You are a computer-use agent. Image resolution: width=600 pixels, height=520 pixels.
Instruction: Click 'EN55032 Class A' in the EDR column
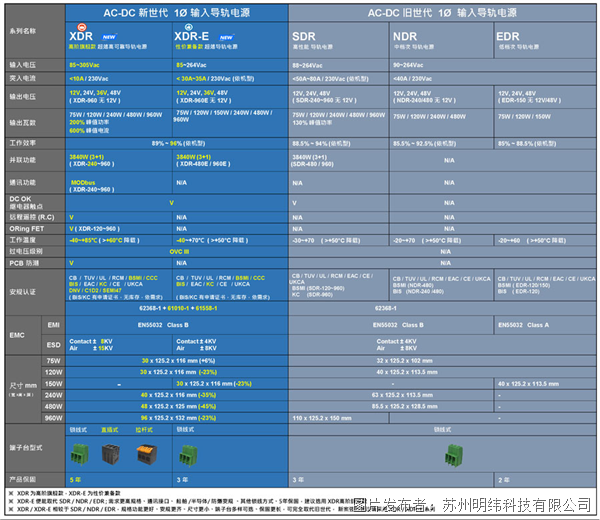(x=523, y=325)
